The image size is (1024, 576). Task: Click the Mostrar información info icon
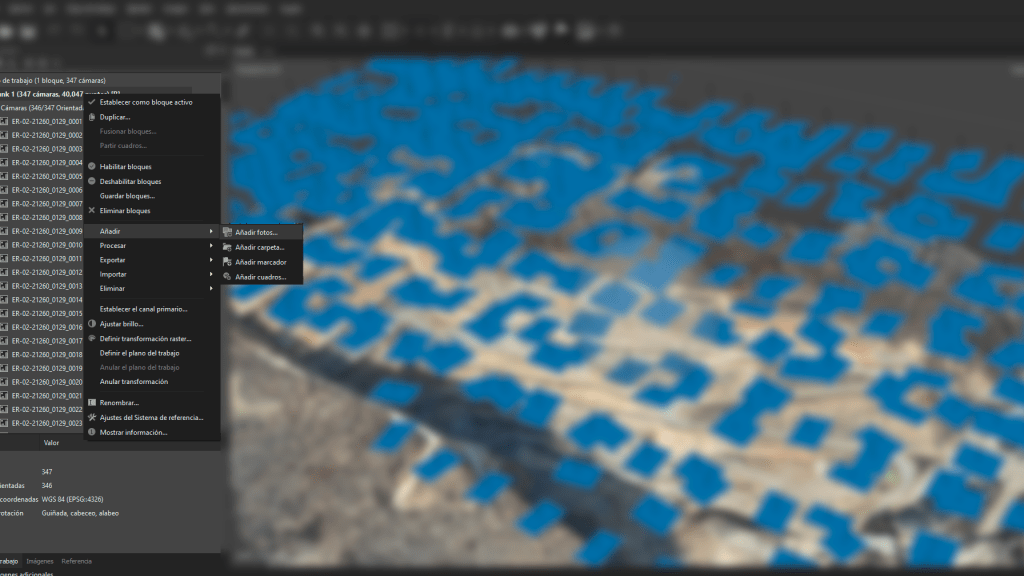92,432
